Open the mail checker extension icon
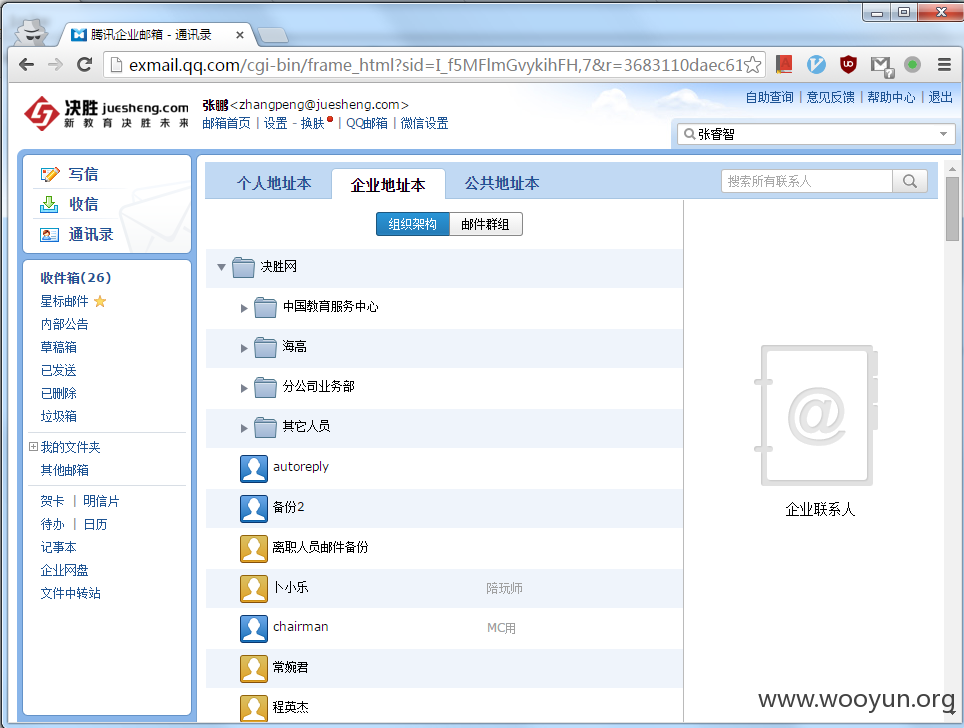Viewport: 964px width, 728px height. point(882,66)
